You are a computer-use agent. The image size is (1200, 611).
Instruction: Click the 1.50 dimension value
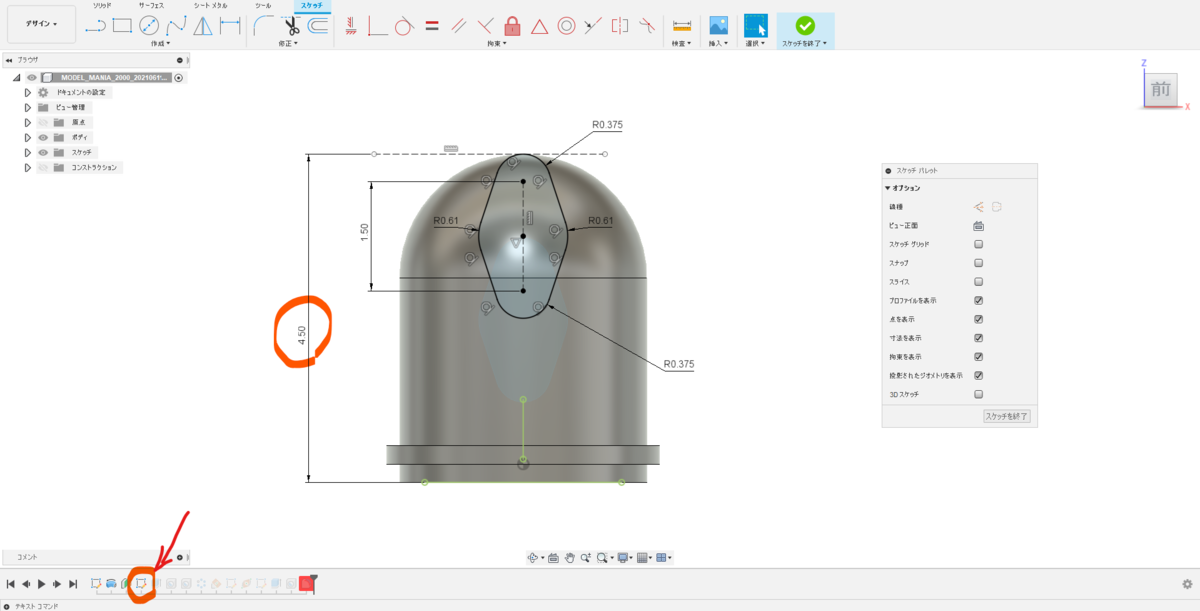(365, 231)
